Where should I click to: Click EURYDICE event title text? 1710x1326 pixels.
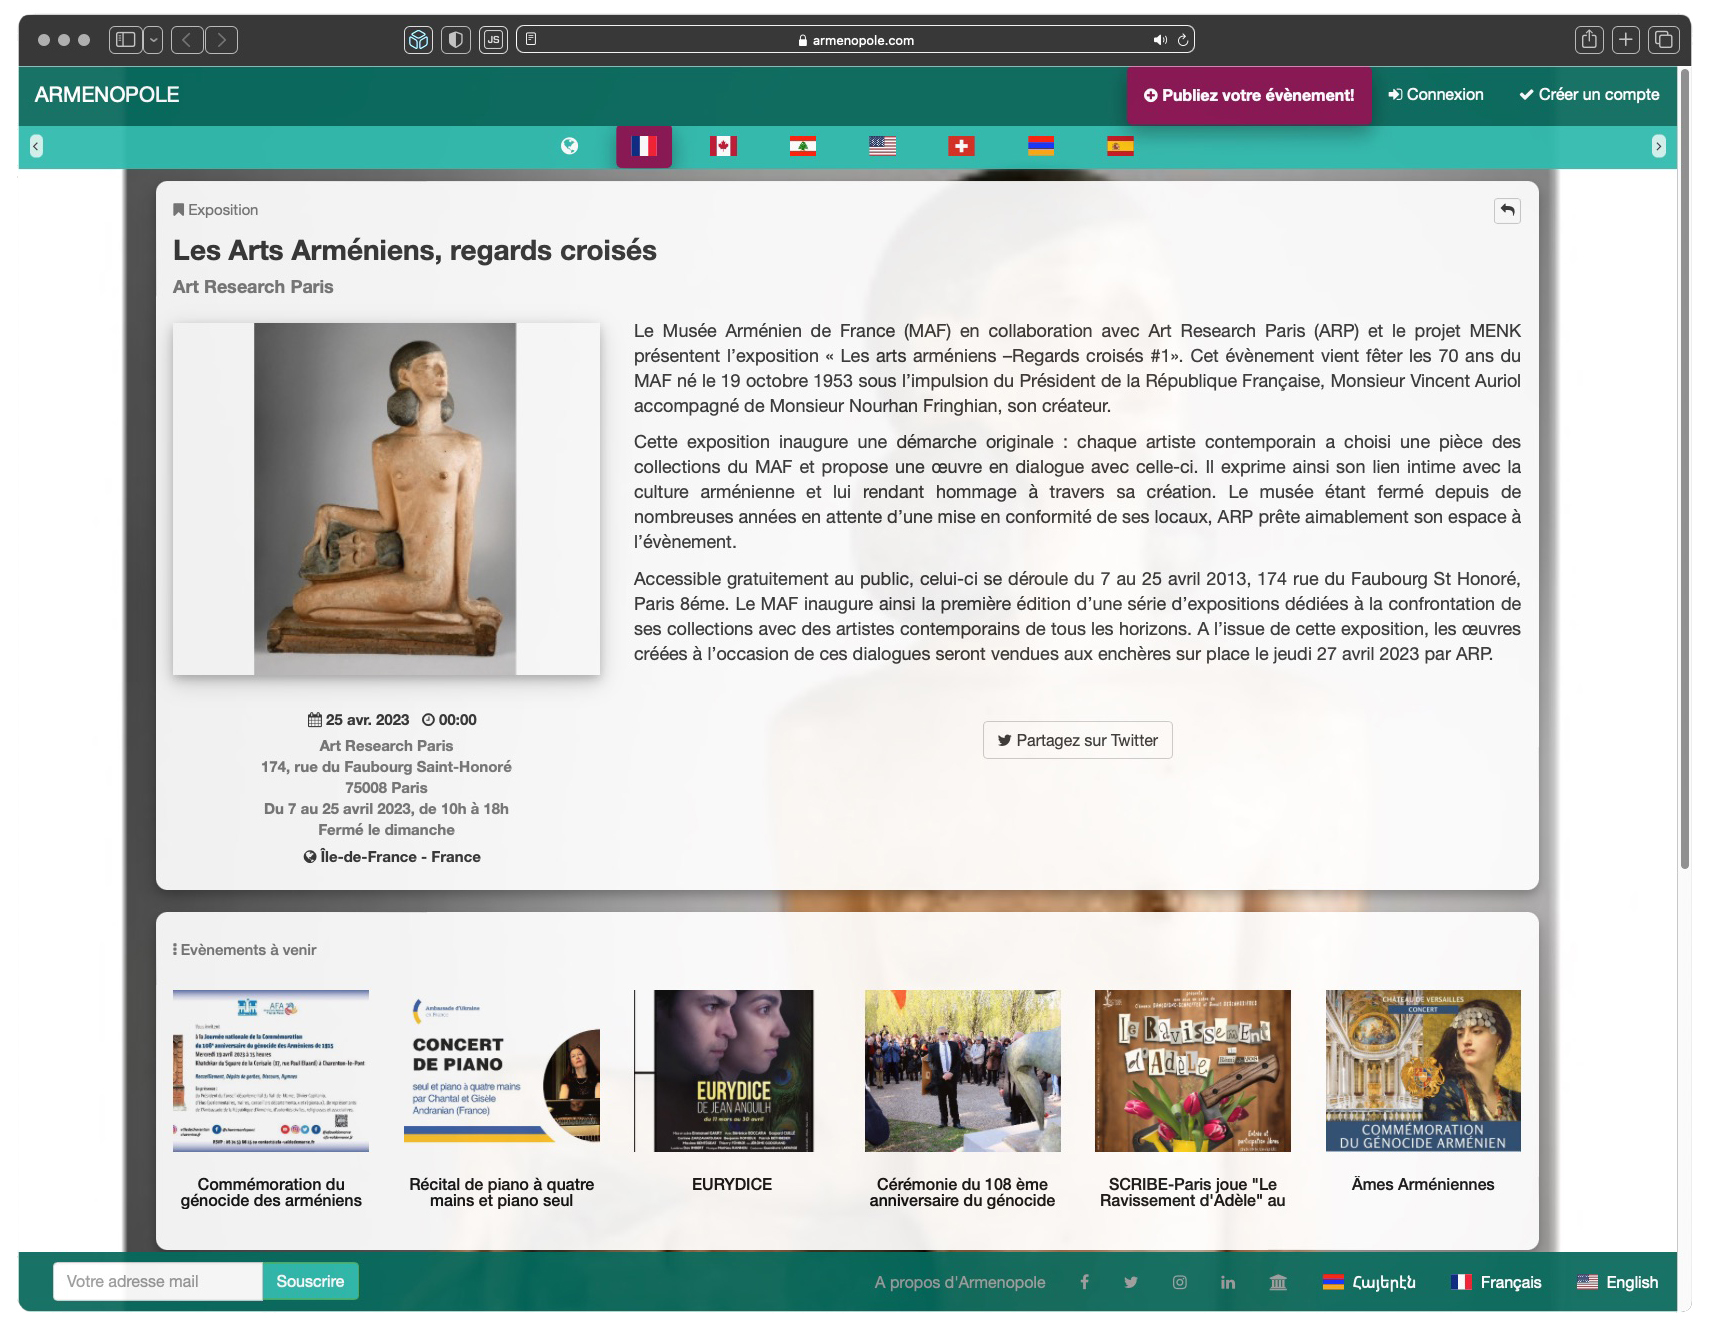tap(732, 1184)
